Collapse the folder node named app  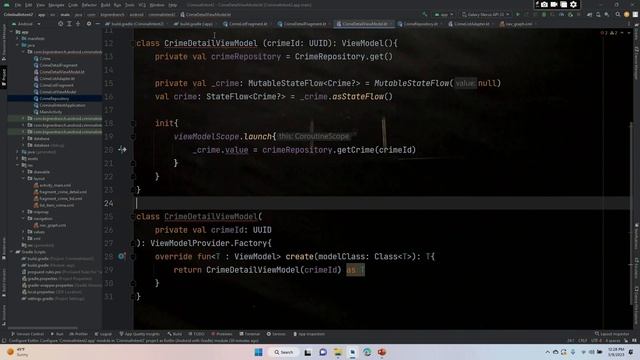(11, 32)
